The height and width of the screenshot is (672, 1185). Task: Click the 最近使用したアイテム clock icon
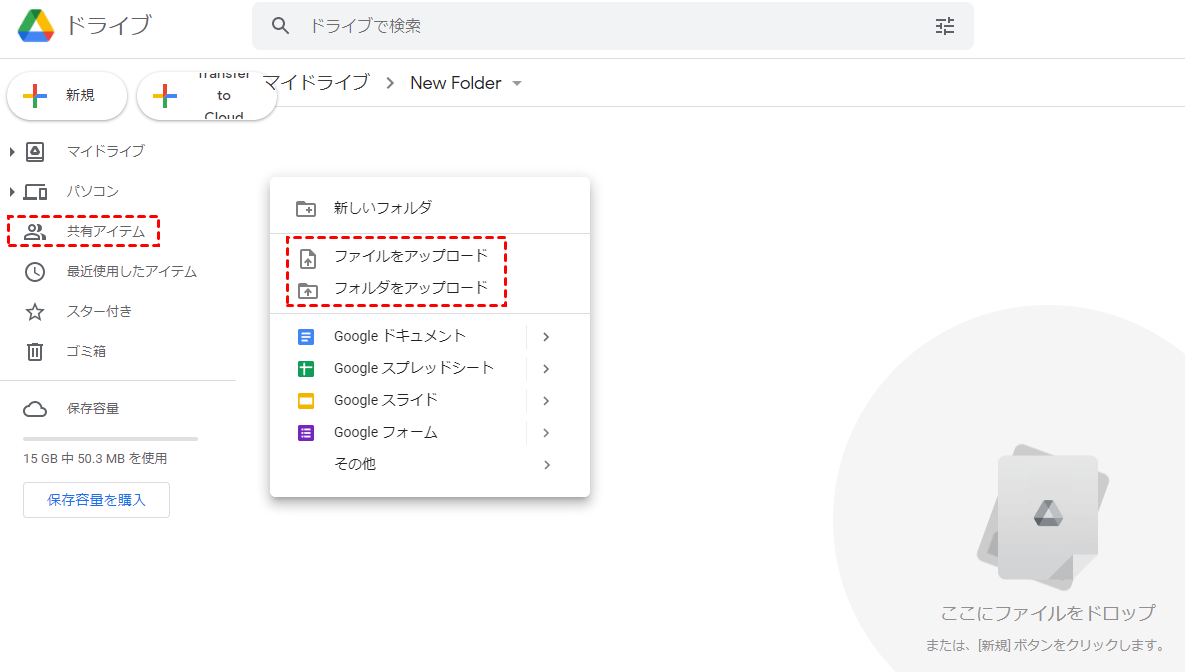[x=35, y=272]
